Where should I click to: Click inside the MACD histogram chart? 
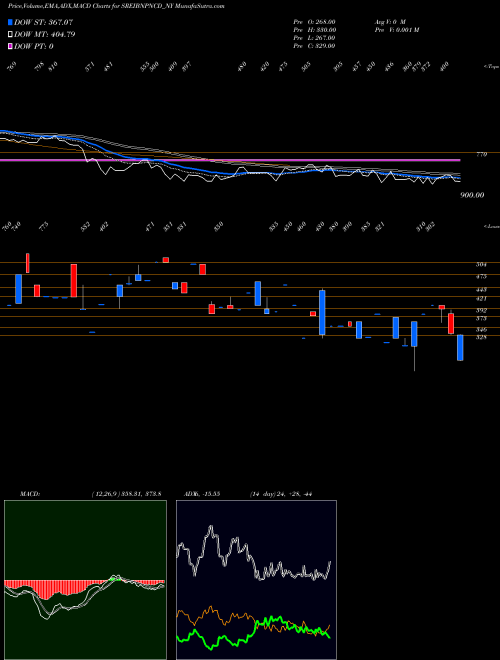point(85,580)
